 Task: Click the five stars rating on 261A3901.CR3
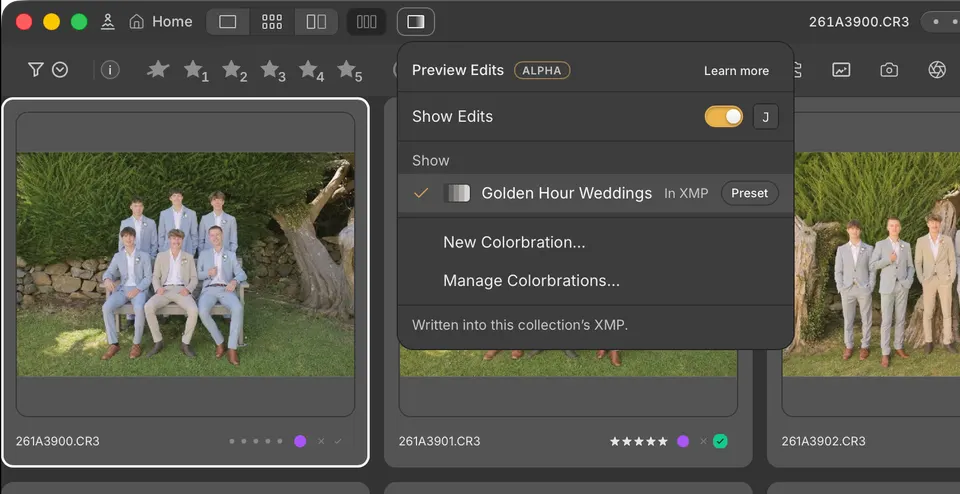point(639,441)
